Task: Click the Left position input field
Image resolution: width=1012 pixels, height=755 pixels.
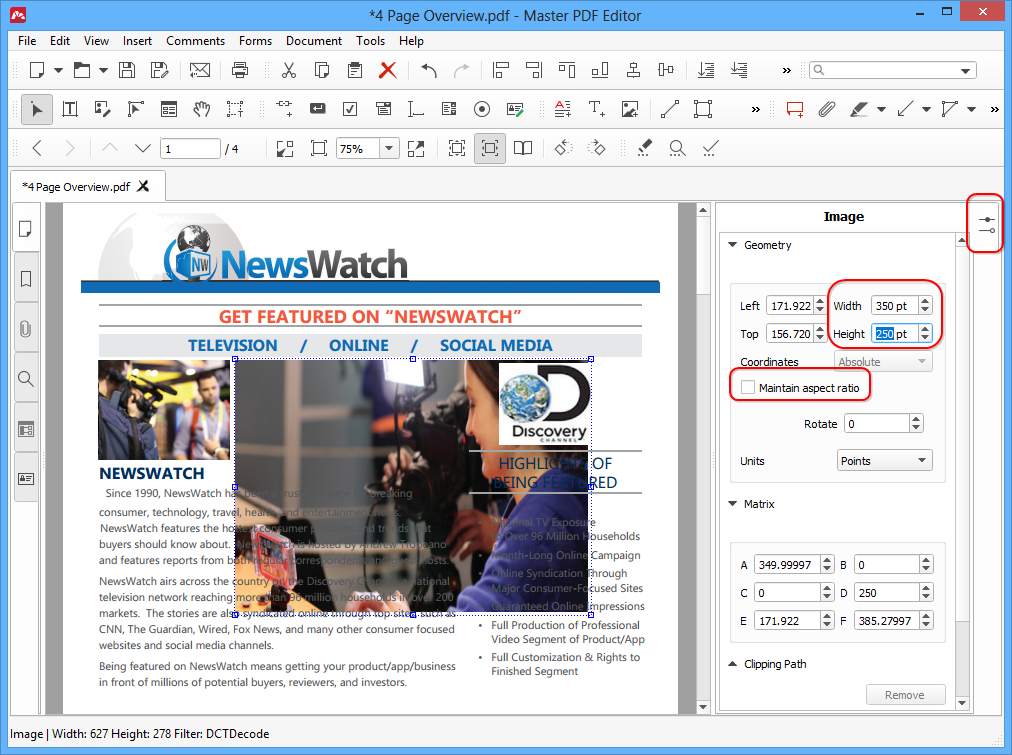Action: [790, 305]
